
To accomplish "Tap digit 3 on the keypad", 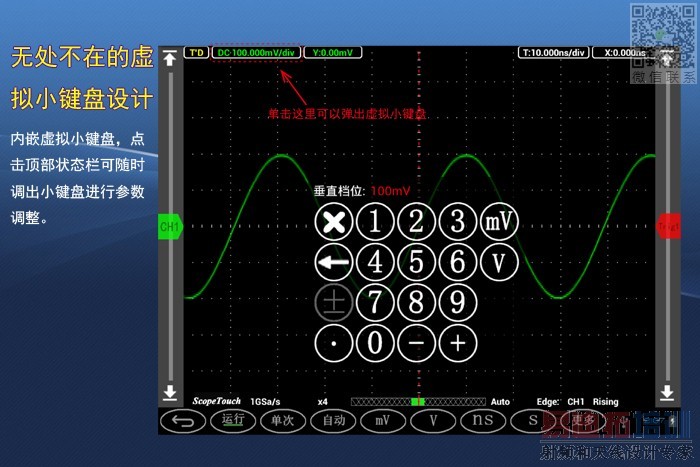I will (458, 221).
